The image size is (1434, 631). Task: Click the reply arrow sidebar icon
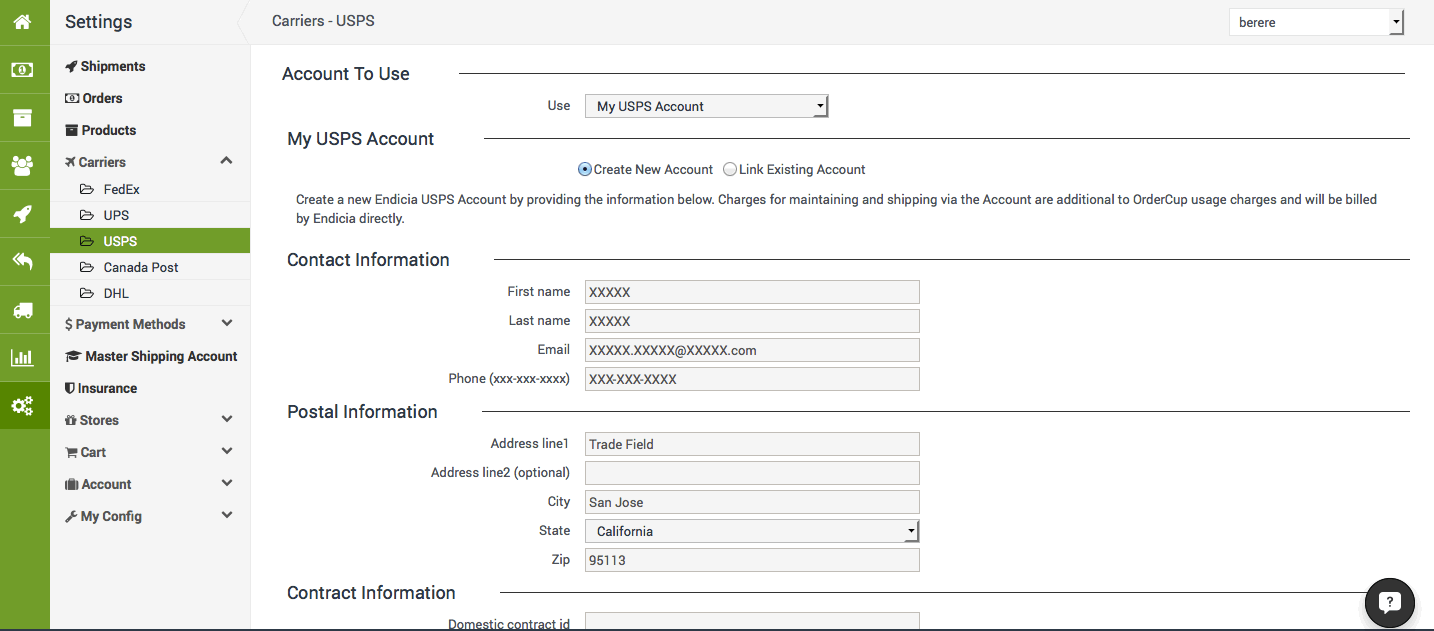coord(22,262)
